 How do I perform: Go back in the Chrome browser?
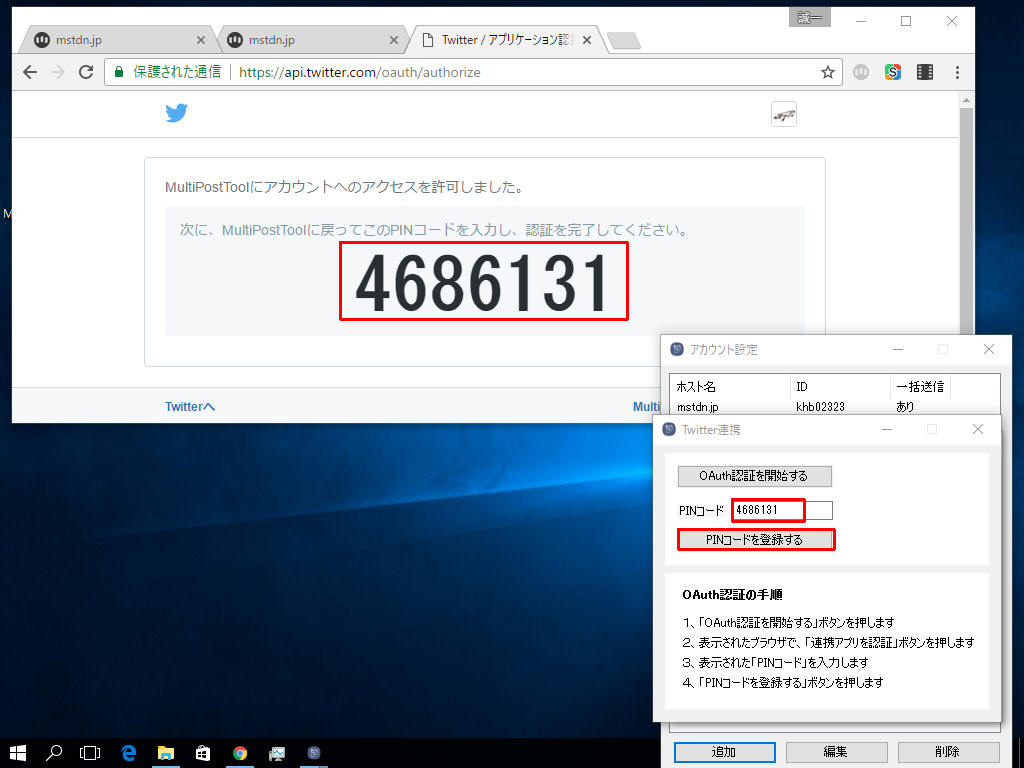(x=30, y=72)
